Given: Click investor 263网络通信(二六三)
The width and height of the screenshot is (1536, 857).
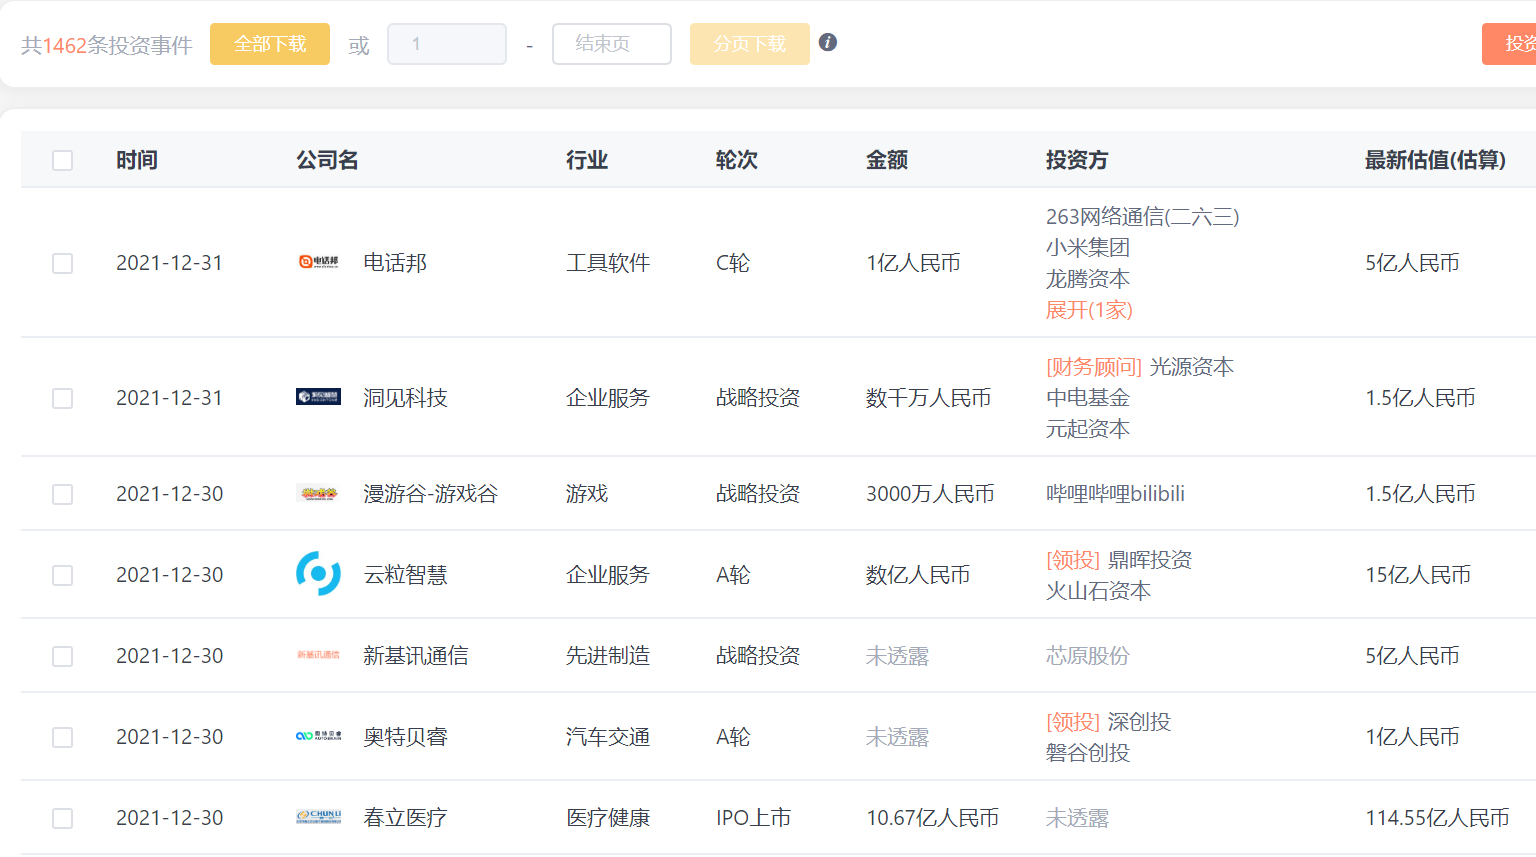Looking at the screenshot, I should [x=1143, y=217].
